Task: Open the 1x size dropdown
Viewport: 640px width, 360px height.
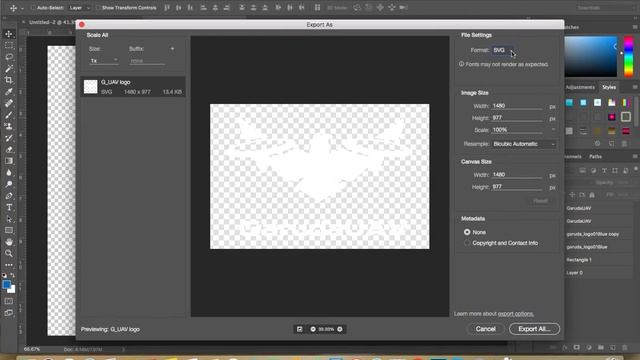Action: pos(104,61)
